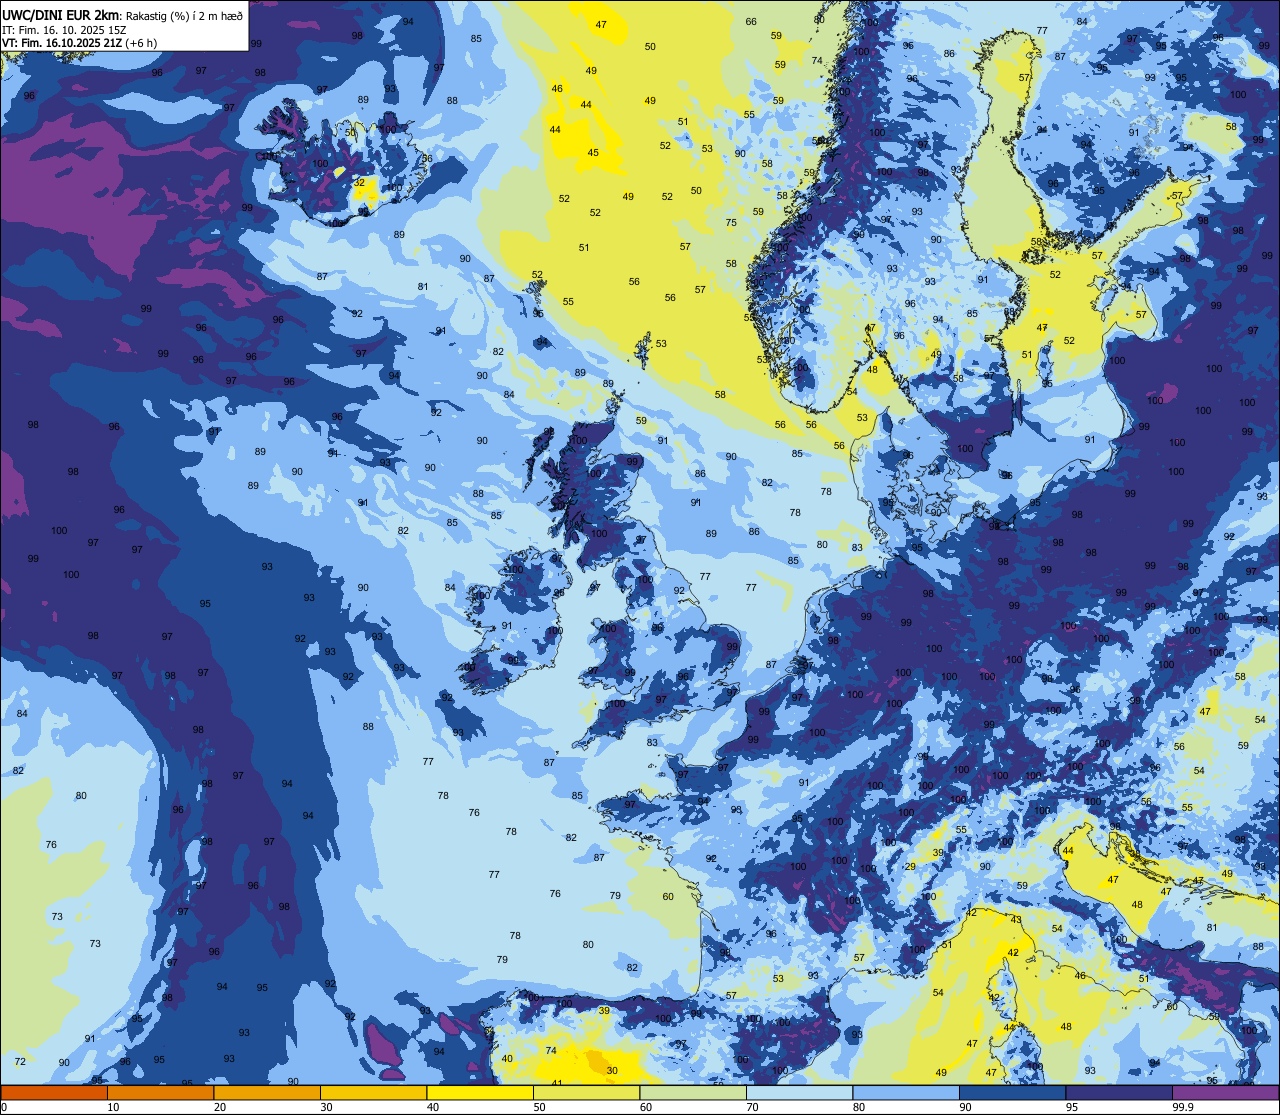Click the legend tick label 50
The image size is (1280, 1115).
pyautogui.click(x=539, y=1107)
